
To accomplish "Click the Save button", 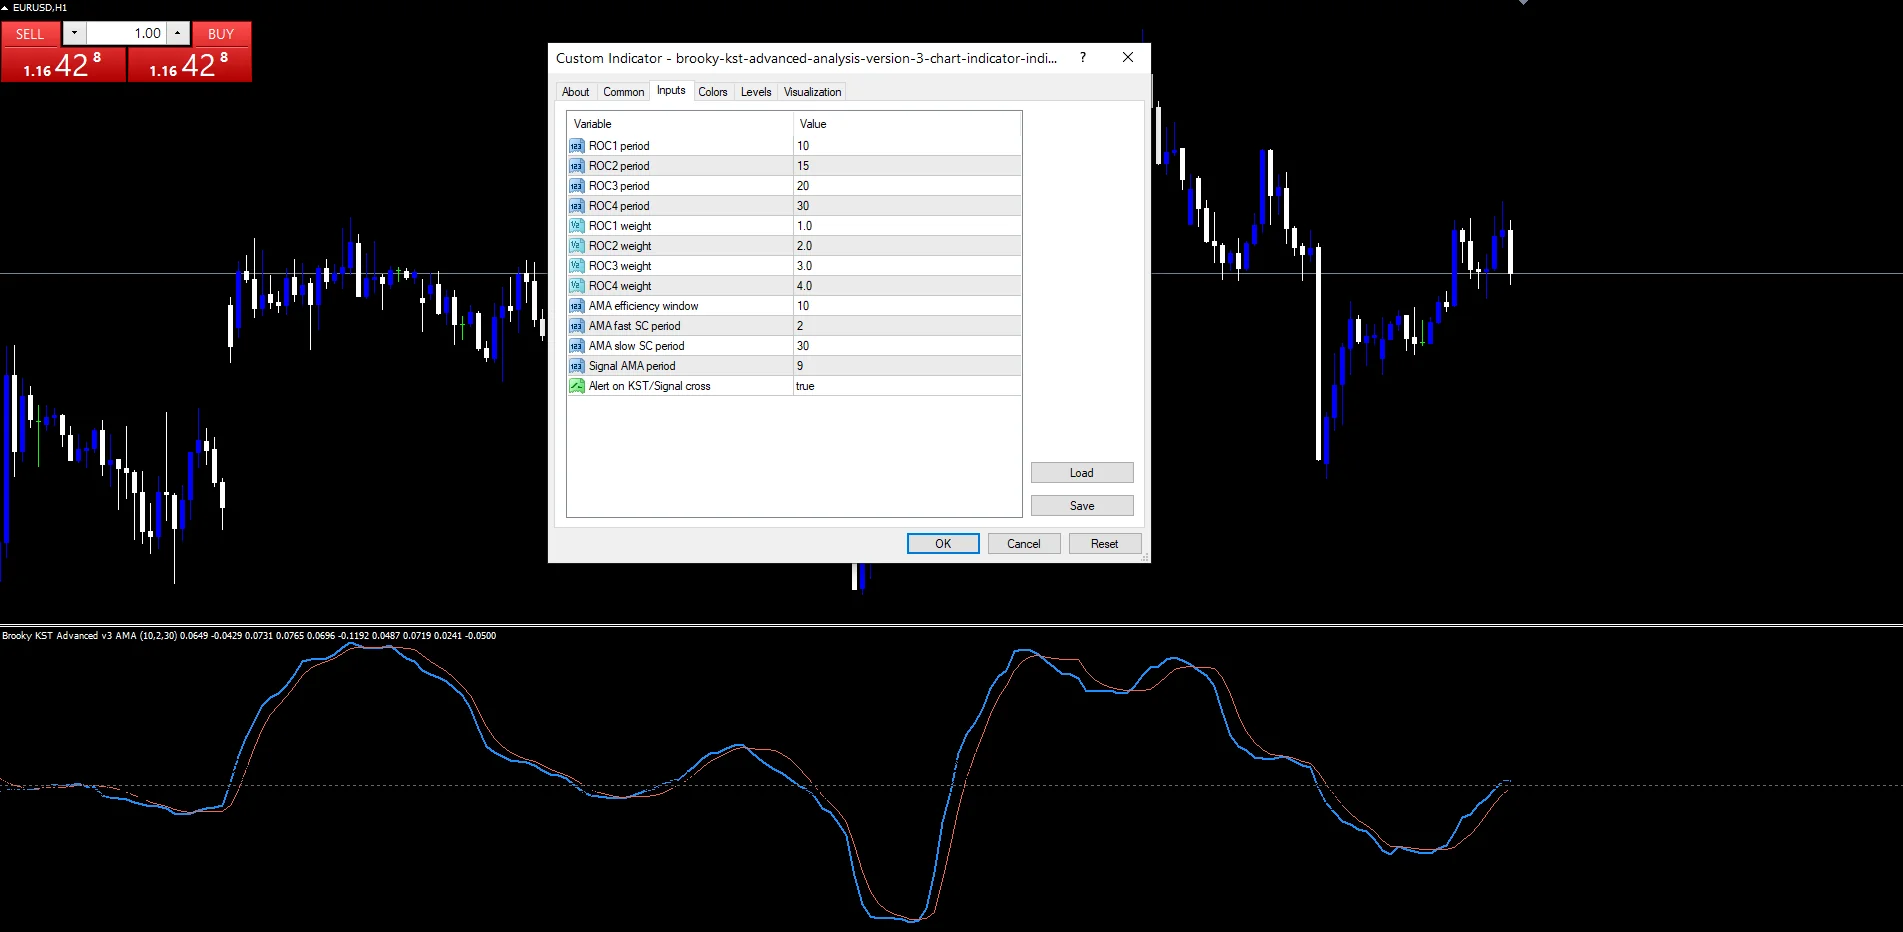I will [x=1082, y=506].
